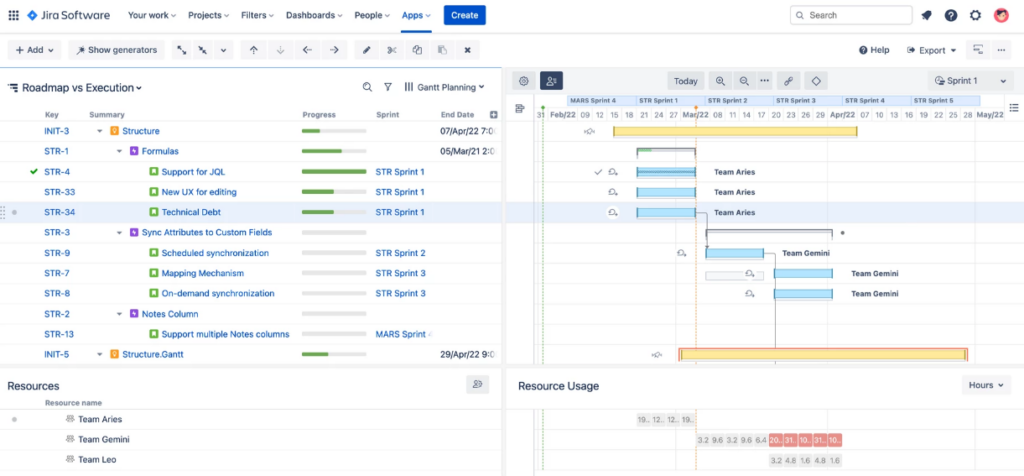Image resolution: width=1024 pixels, height=476 pixels.
Task: Click the yellow Structure INIT-3 Gantt bar
Action: tap(735, 131)
